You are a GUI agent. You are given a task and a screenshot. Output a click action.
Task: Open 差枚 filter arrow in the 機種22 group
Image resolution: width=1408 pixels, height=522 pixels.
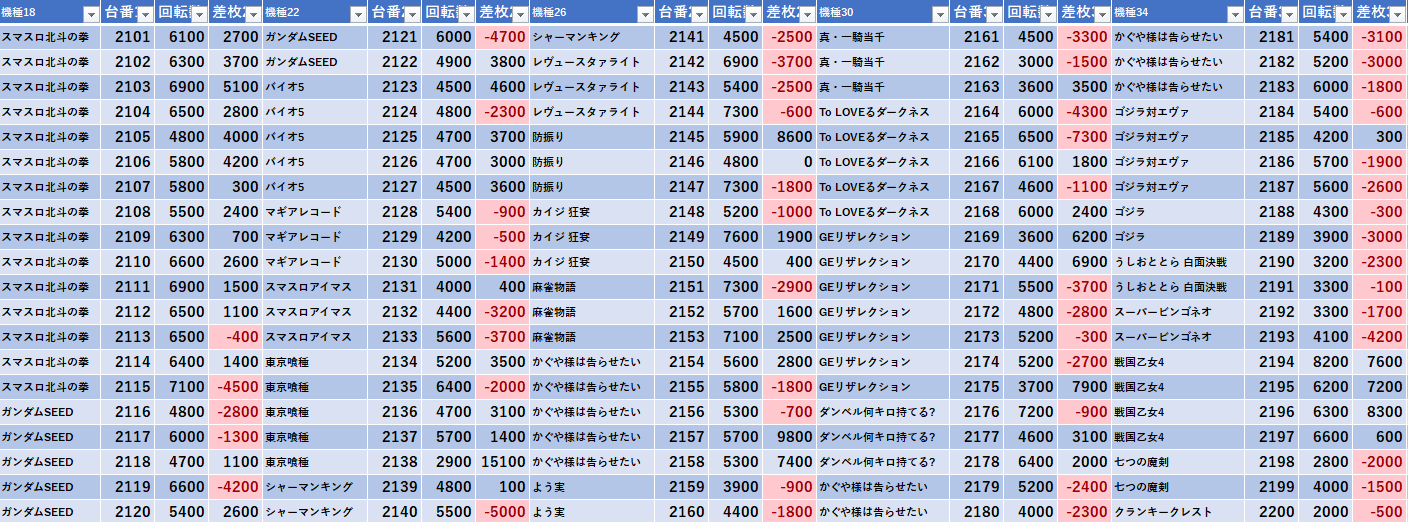click(520, 14)
